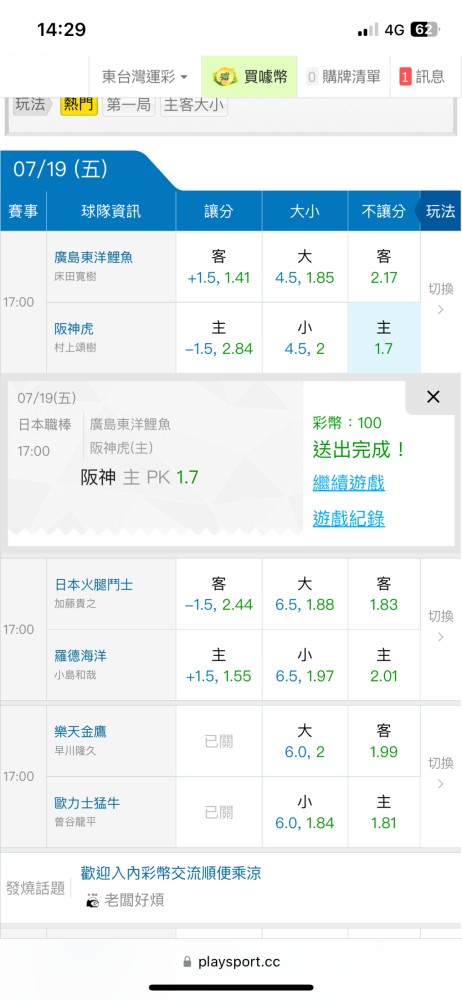The width and height of the screenshot is (462, 1000).
Task: Tap the lock icon beside playsport.cc
Action: pos(187,962)
